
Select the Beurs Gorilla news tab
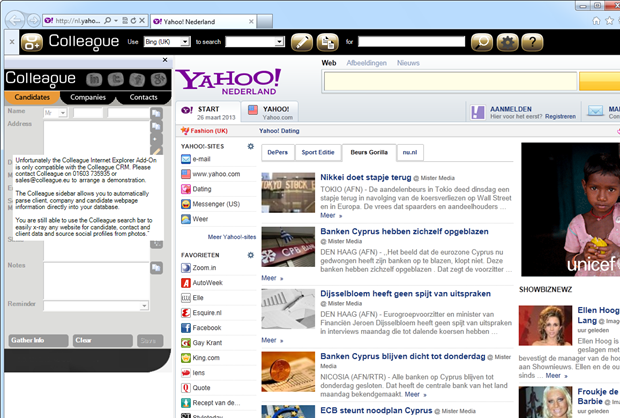click(x=369, y=152)
